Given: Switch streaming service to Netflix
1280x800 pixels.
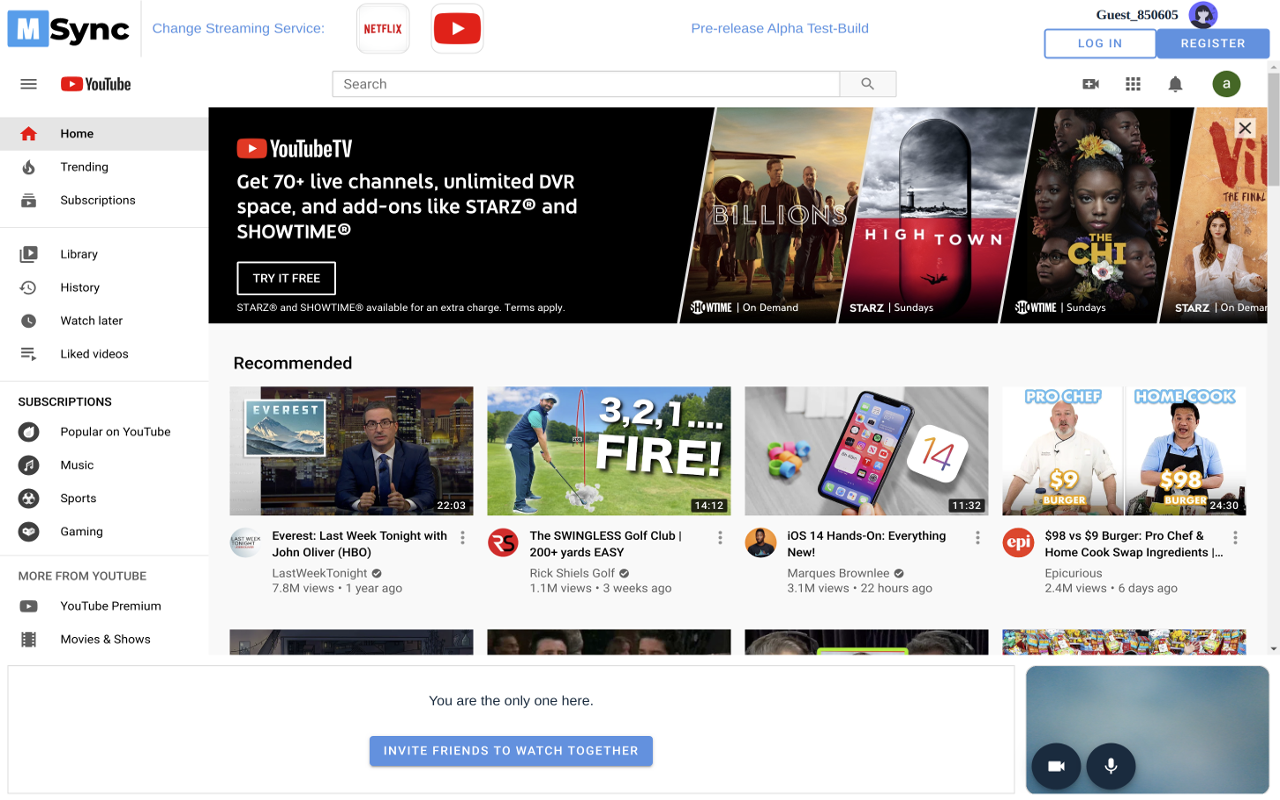Looking at the screenshot, I should [x=383, y=29].
